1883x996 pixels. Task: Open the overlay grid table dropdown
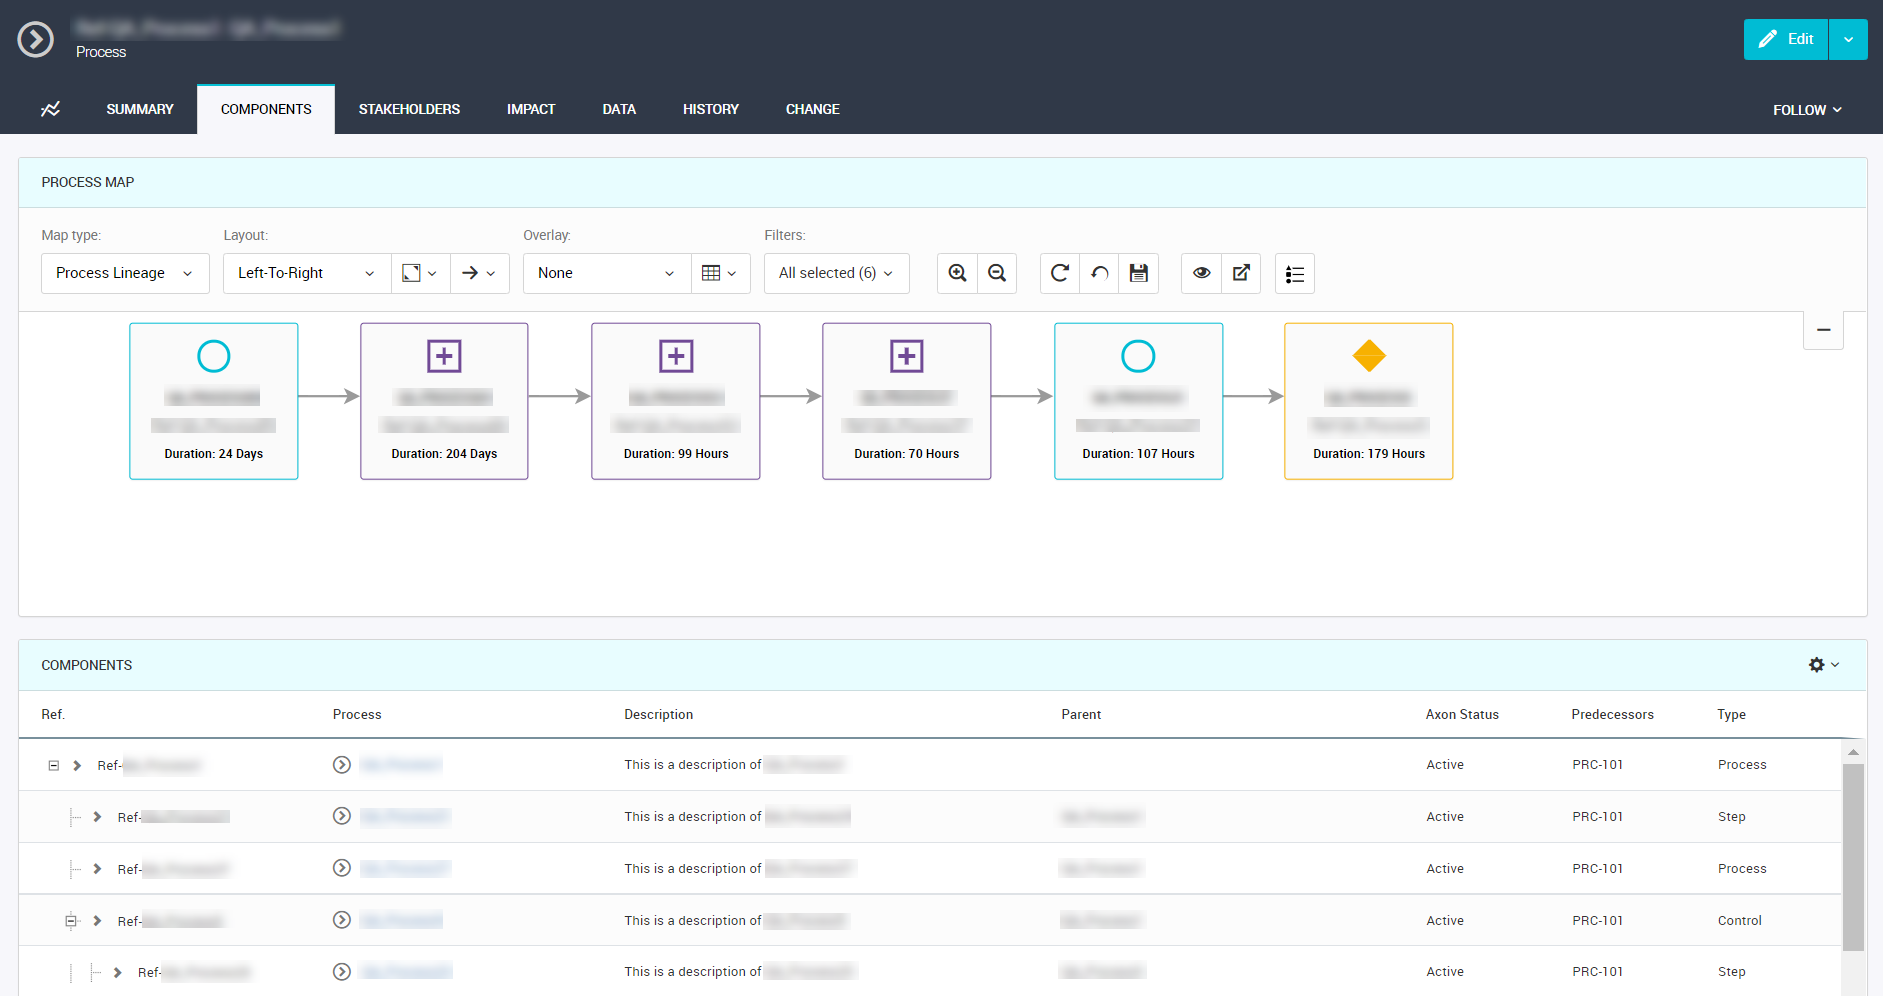click(x=720, y=273)
